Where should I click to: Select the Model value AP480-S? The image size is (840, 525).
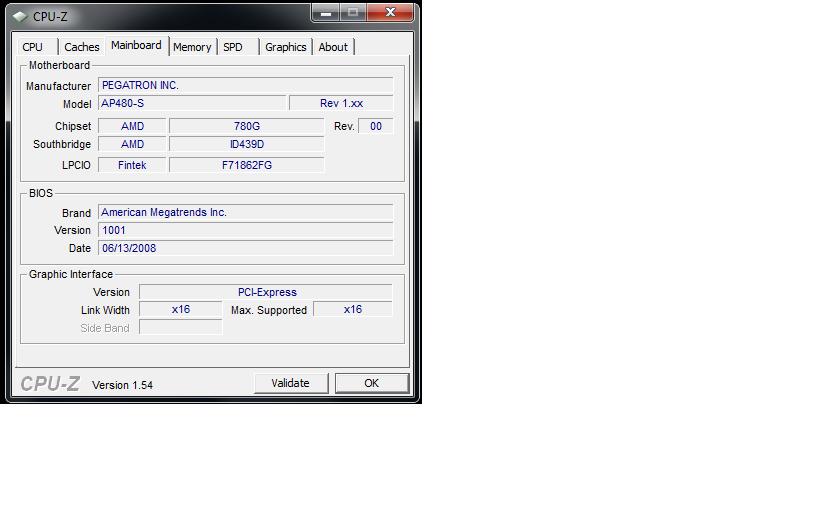coord(192,103)
